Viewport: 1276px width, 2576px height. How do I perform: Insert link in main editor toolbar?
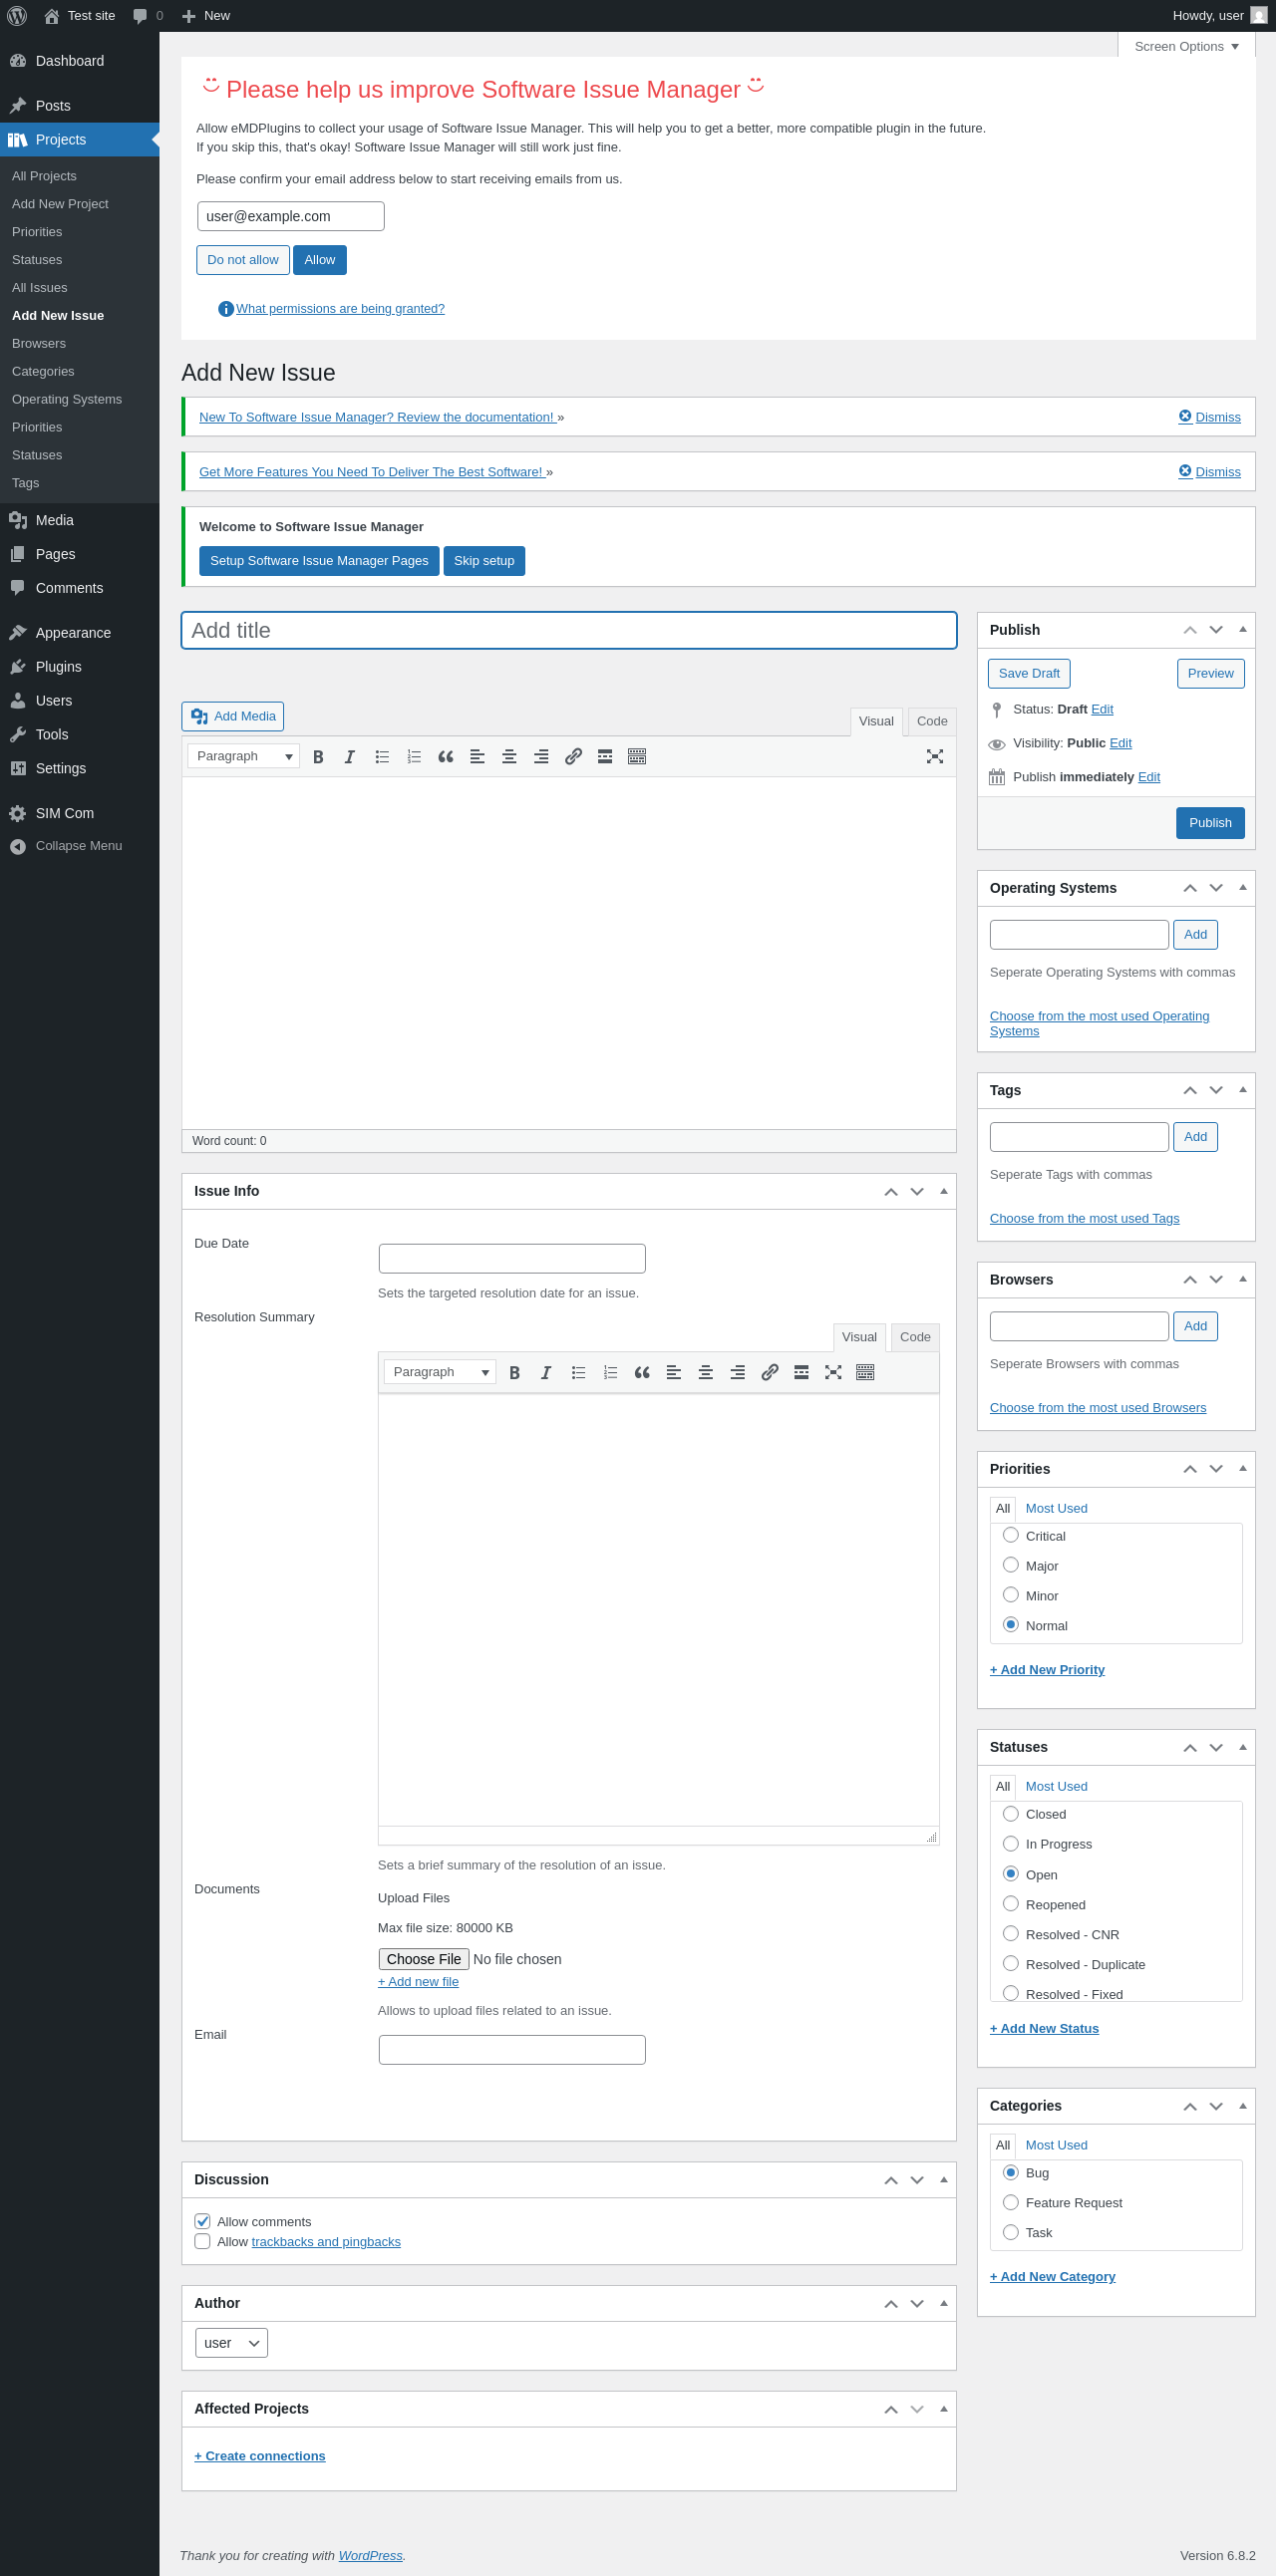573,757
